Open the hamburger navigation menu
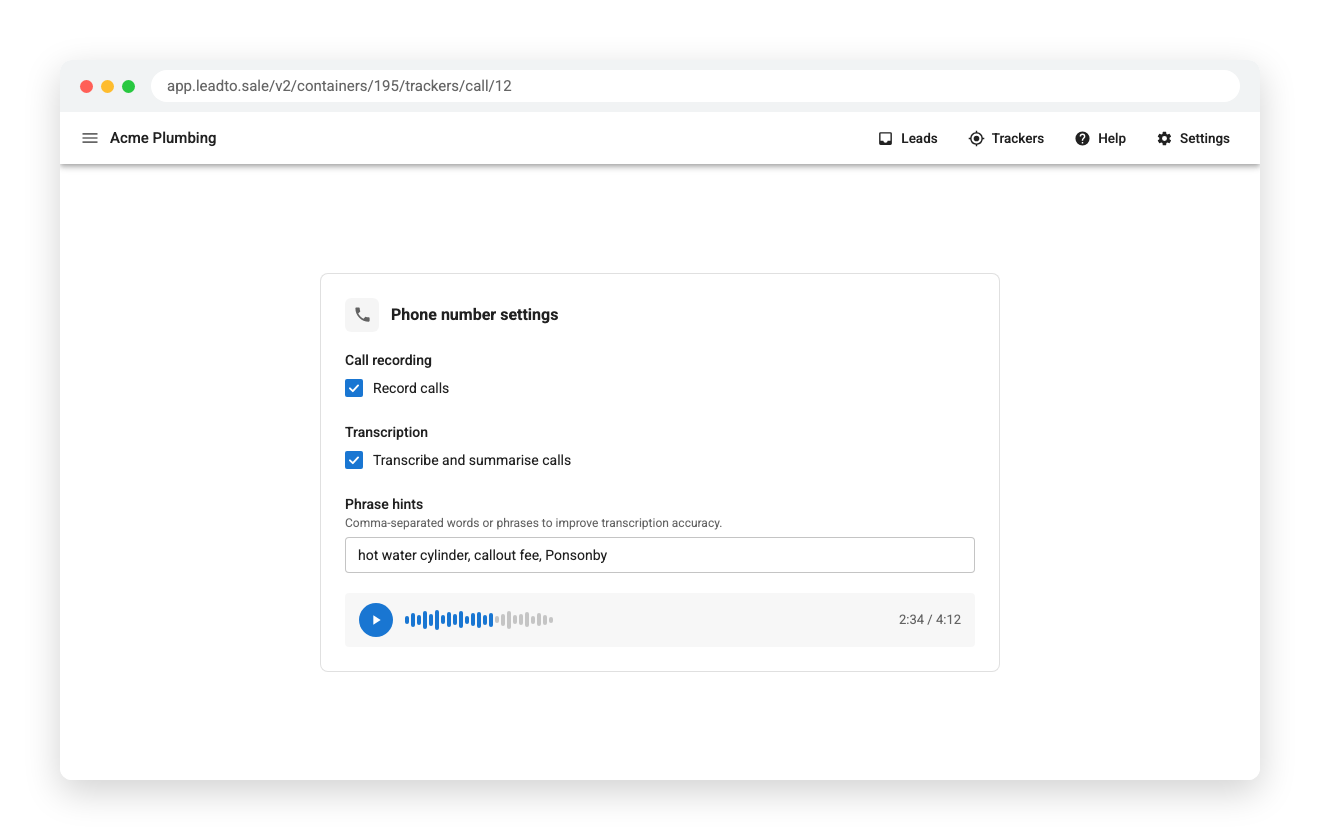The height and width of the screenshot is (840, 1320). [x=90, y=138]
